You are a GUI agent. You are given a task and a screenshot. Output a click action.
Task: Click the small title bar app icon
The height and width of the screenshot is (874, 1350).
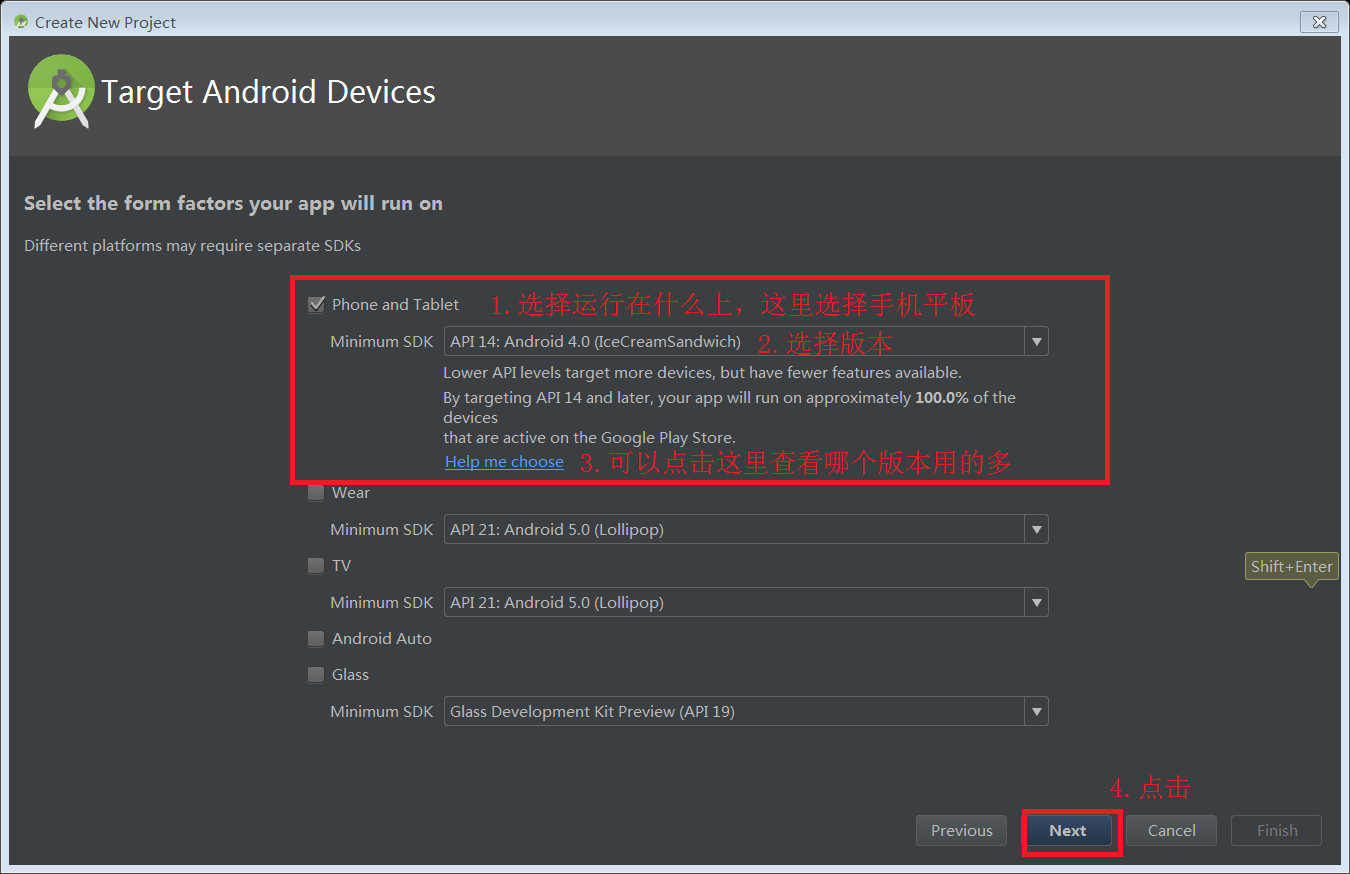[x=21, y=22]
